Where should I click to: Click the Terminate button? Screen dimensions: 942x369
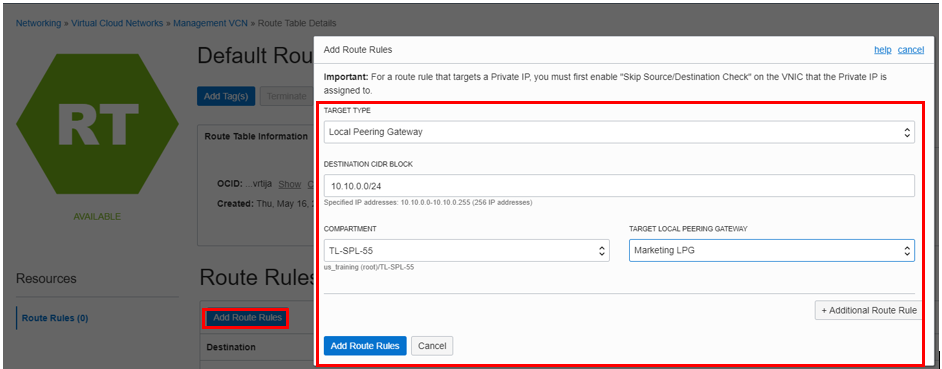click(x=286, y=96)
